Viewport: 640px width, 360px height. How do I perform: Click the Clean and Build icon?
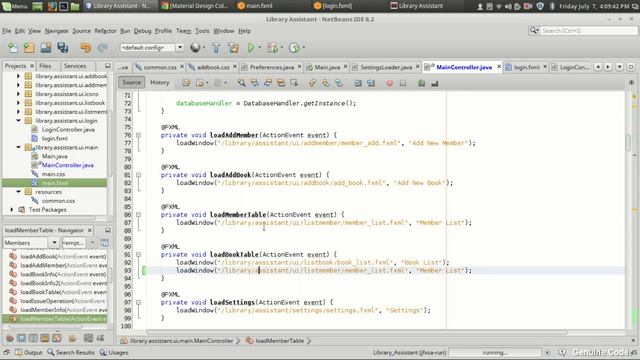[233, 47]
